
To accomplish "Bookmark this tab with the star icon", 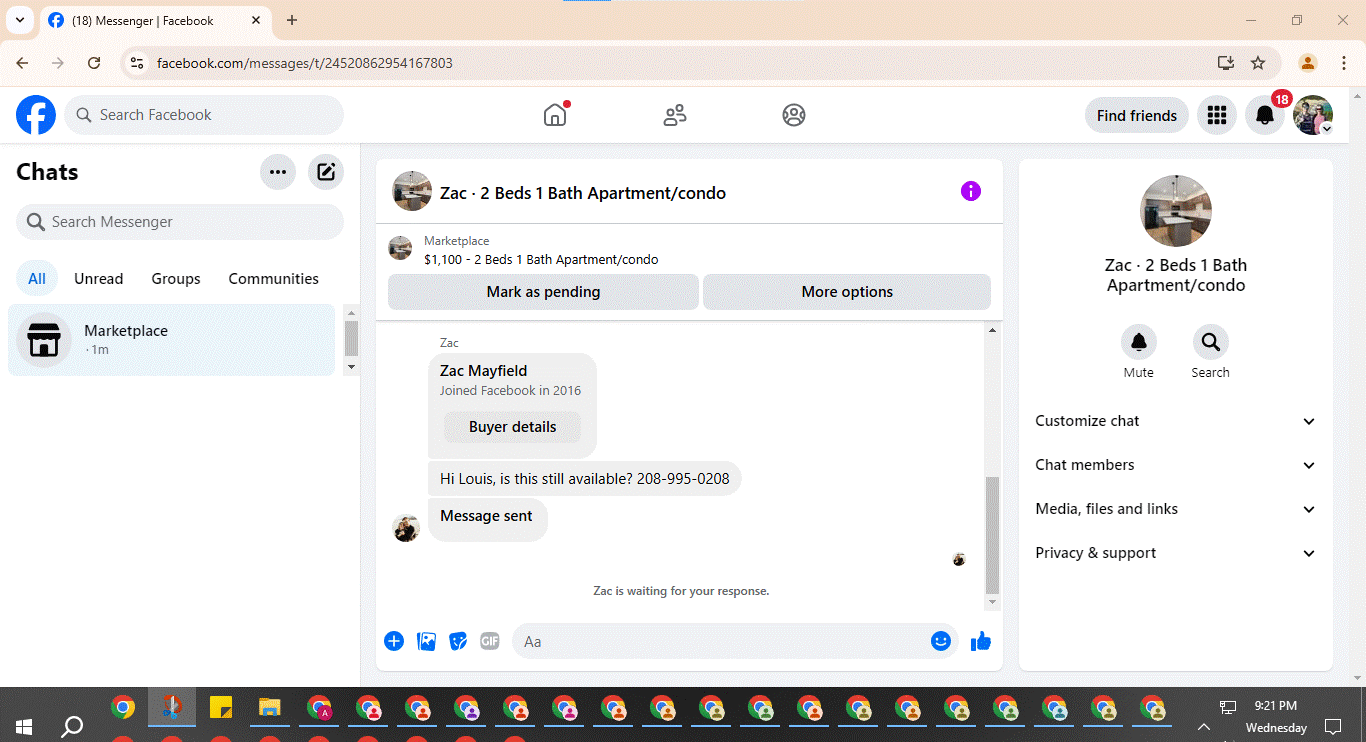I will tap(1258, 63).
